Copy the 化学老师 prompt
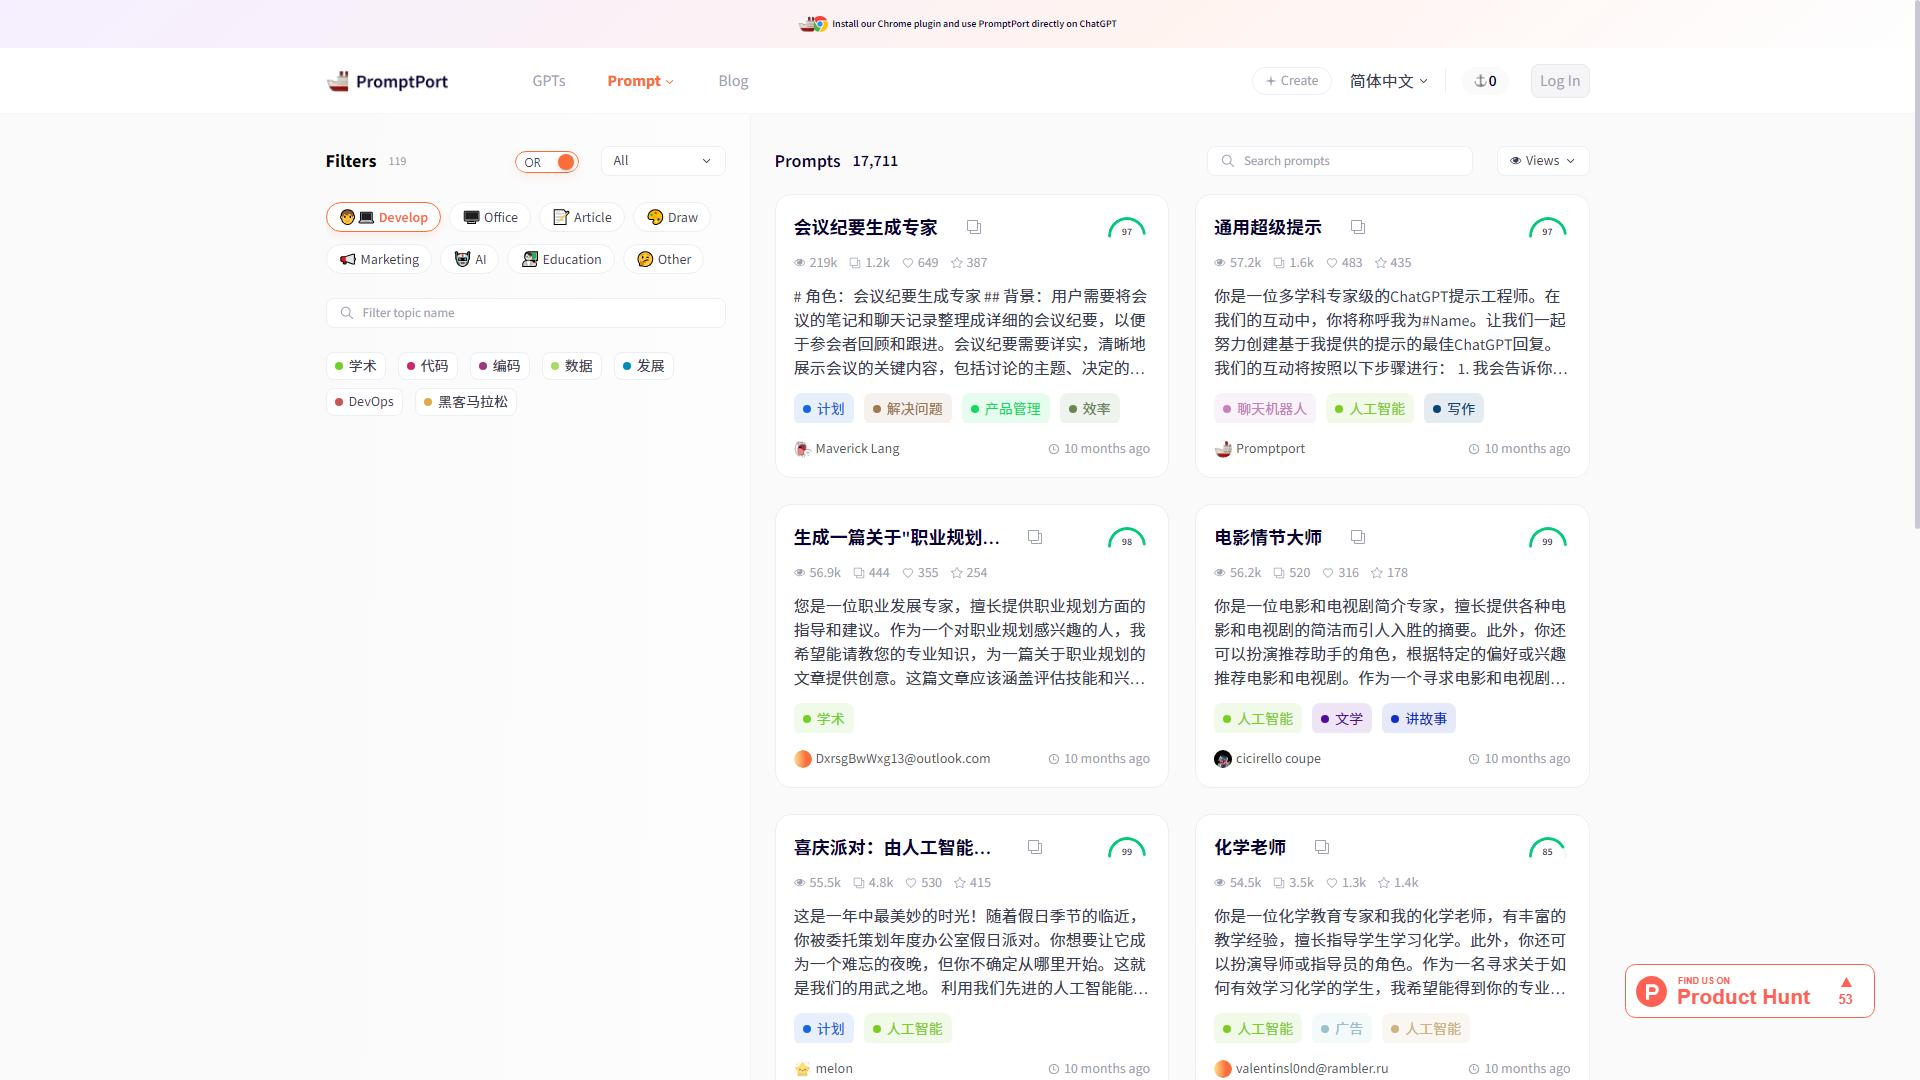The image size is (1920, 1080). 1322,847
